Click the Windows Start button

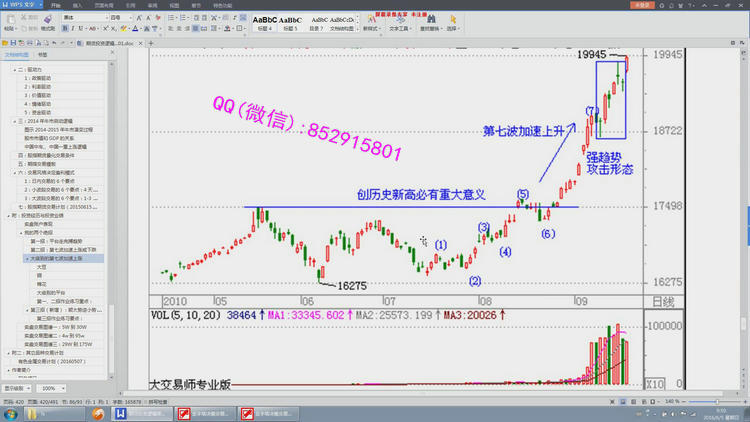pyautogui.click(x=9, y=413)
